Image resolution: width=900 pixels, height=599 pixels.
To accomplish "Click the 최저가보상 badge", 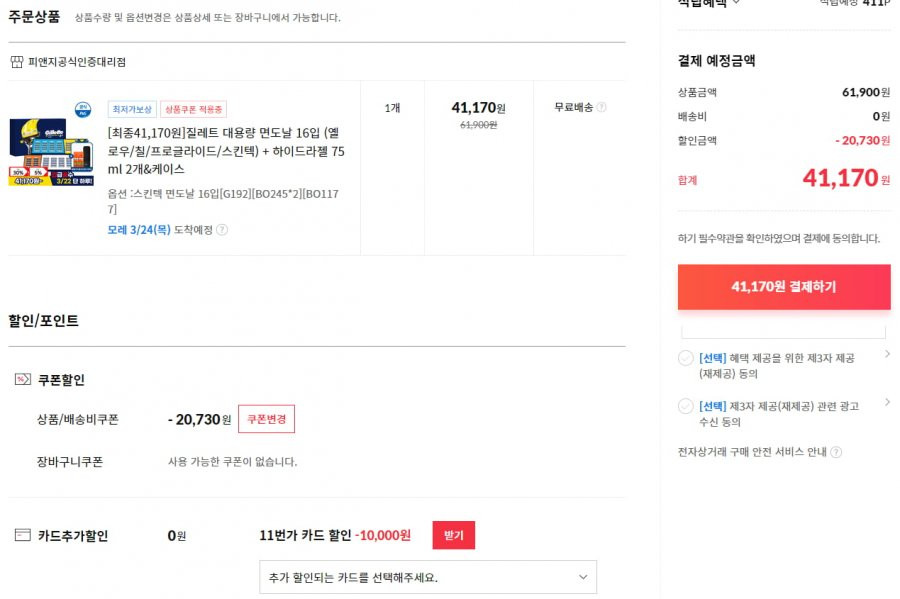I will (x=132, y=109).
